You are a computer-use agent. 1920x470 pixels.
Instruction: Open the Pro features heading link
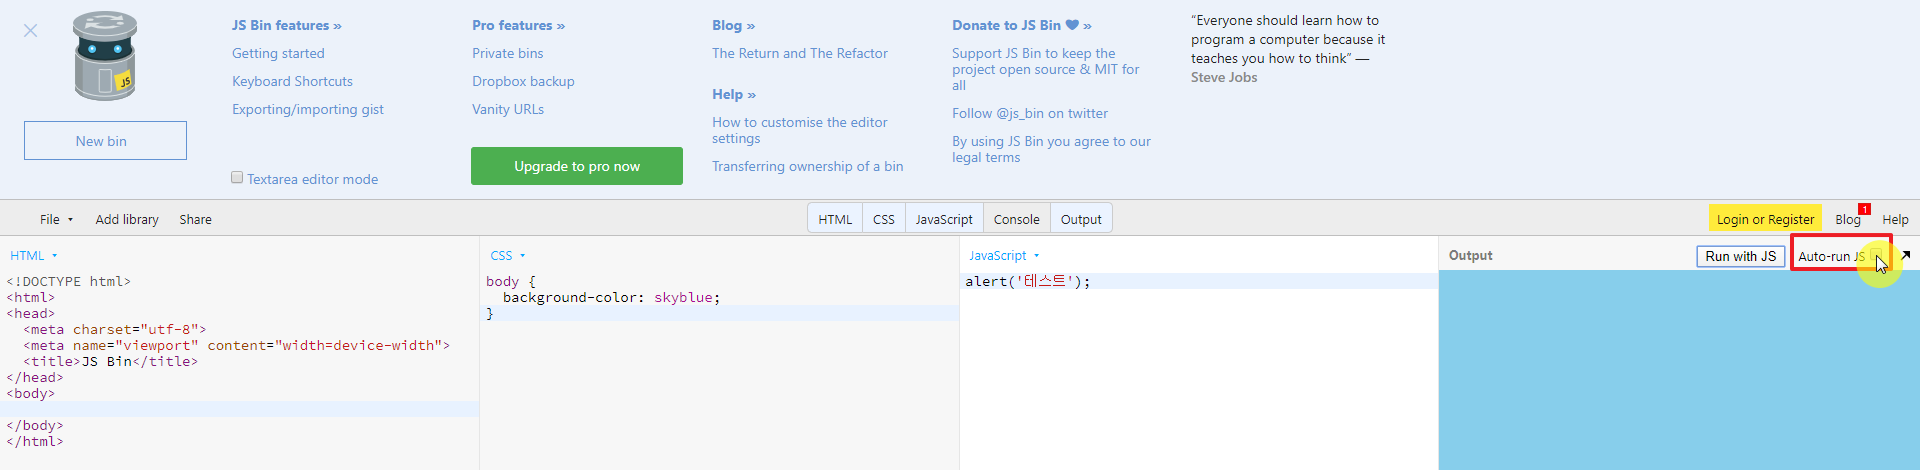pyautogui.click(x=518, y=25)
